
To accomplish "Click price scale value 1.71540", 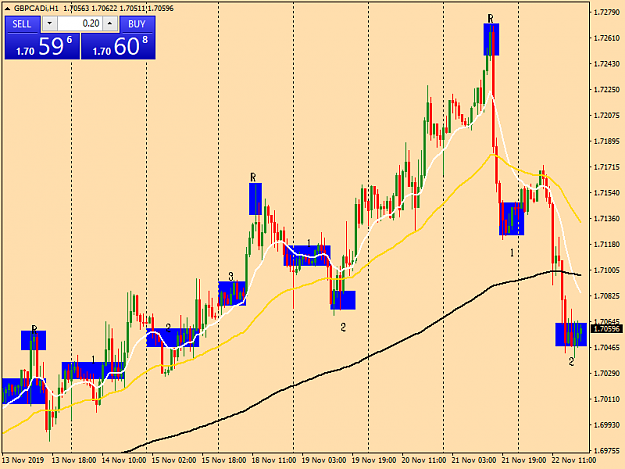I will 607,193.
